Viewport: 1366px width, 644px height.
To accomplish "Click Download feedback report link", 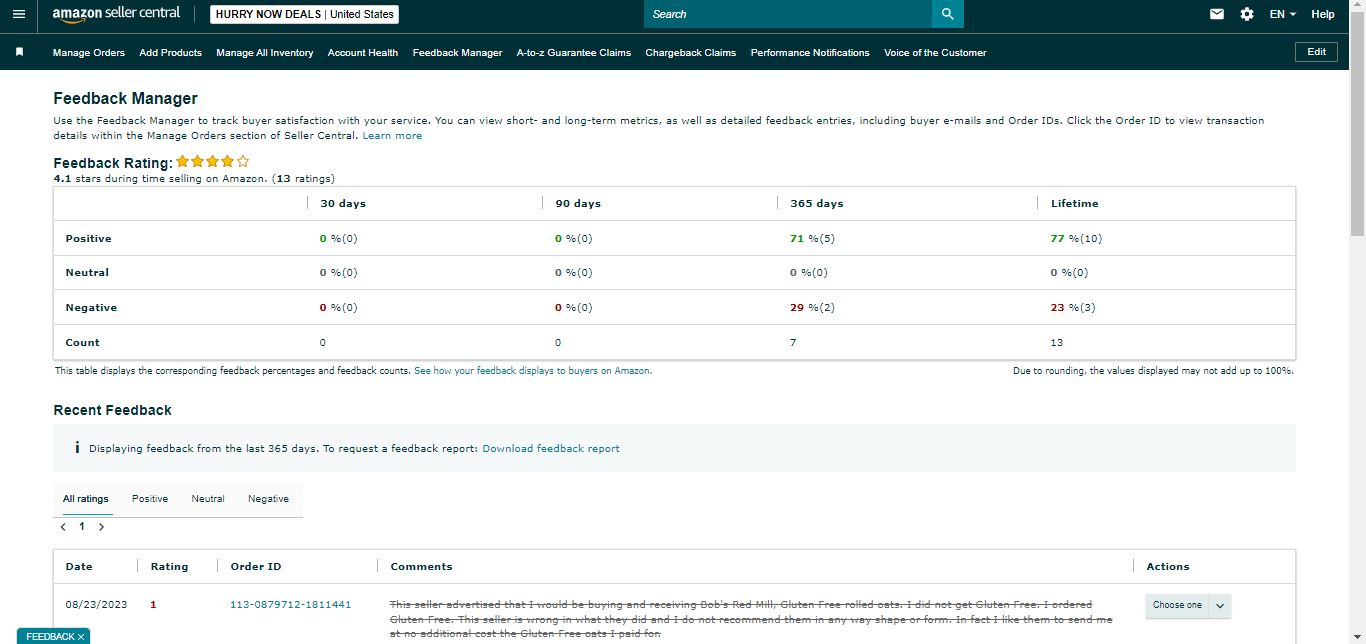I will (x=551, y=448).
